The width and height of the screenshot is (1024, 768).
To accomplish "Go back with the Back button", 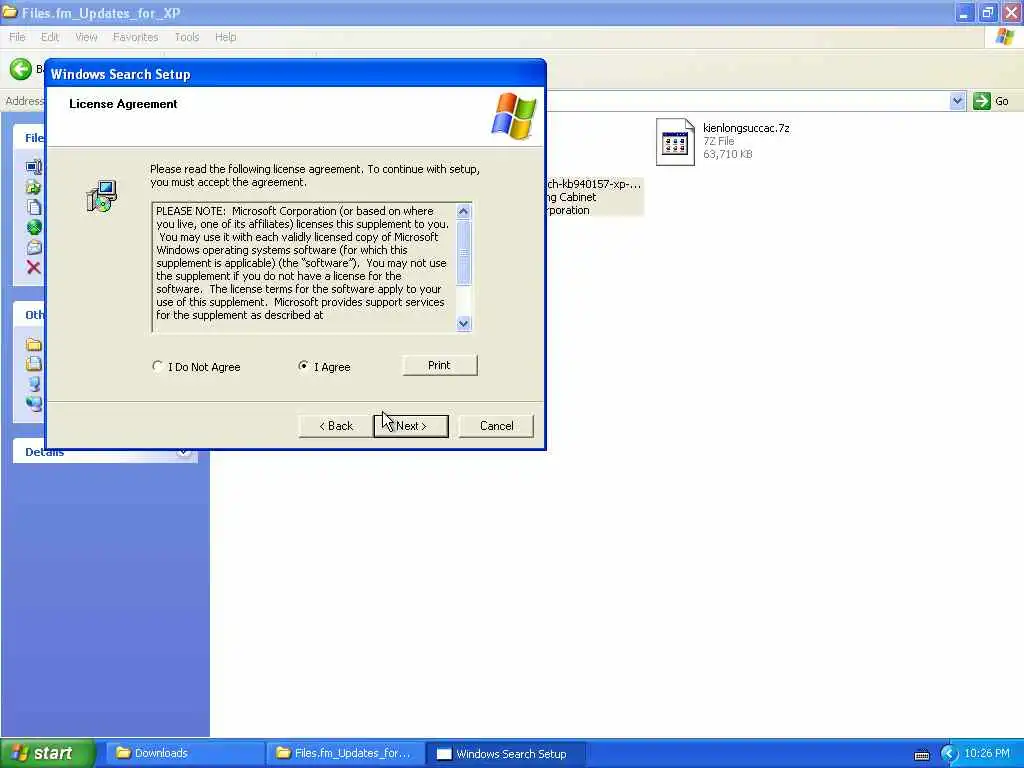I will click(x=336, y=426).
